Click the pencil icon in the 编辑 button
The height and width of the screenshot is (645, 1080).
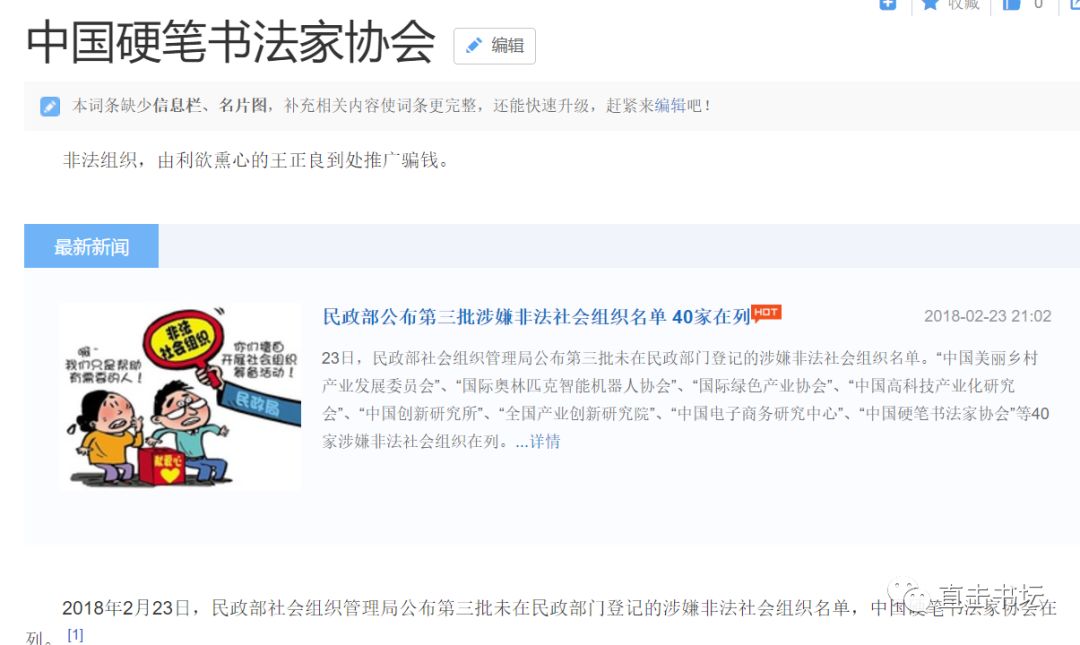[x=474, y=46]
